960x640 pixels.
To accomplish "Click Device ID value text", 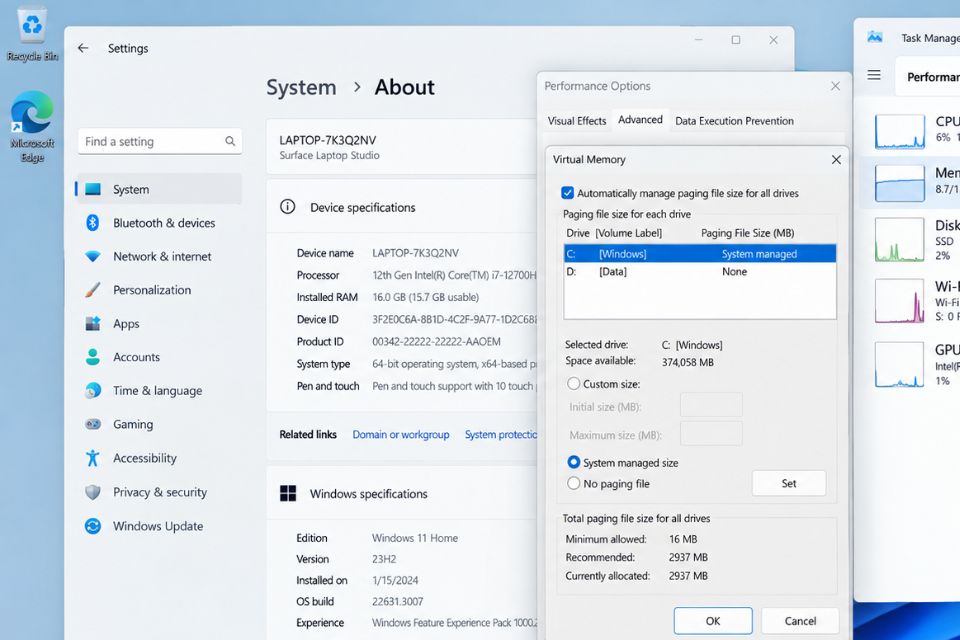I will point(454,319).
